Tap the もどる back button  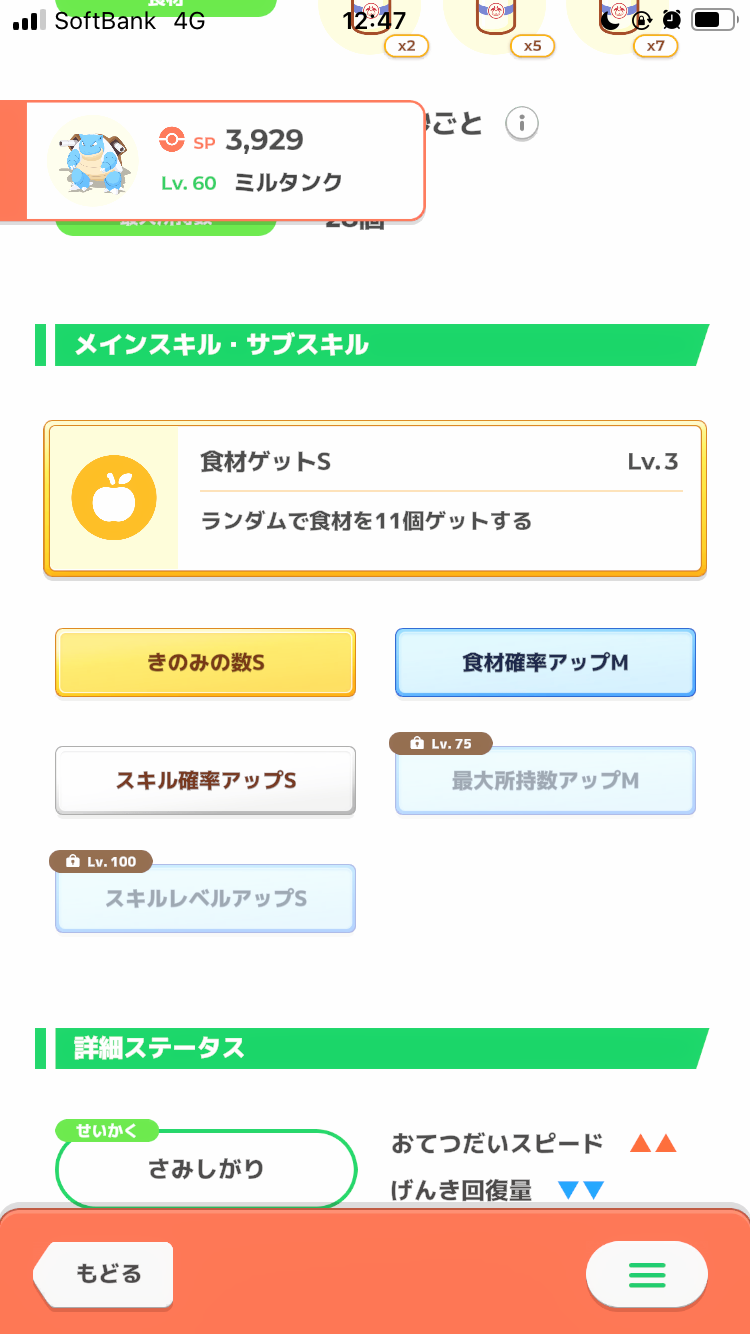104,1273
